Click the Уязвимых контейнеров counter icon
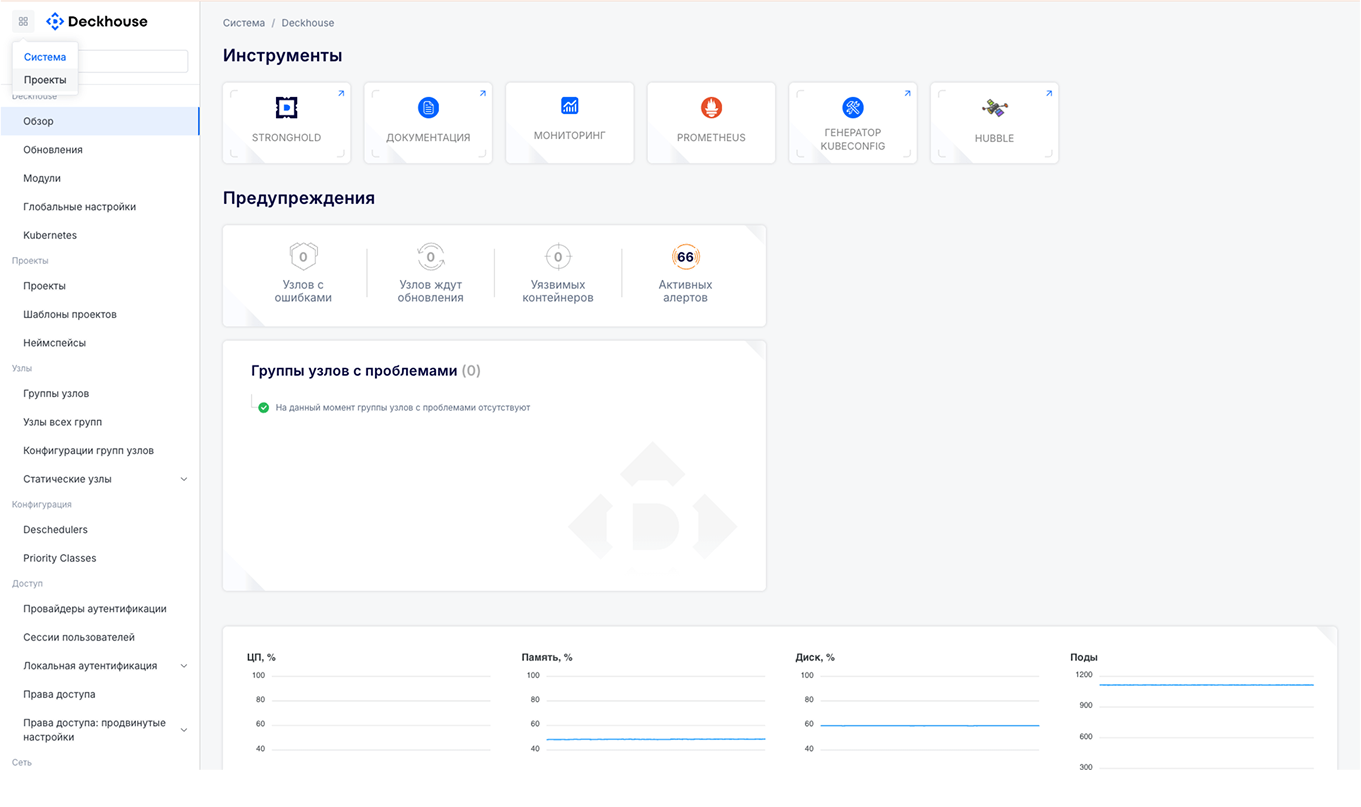The width and height of the screenshot is (1361, 807). pyautogui.click(x=558, y=257)
